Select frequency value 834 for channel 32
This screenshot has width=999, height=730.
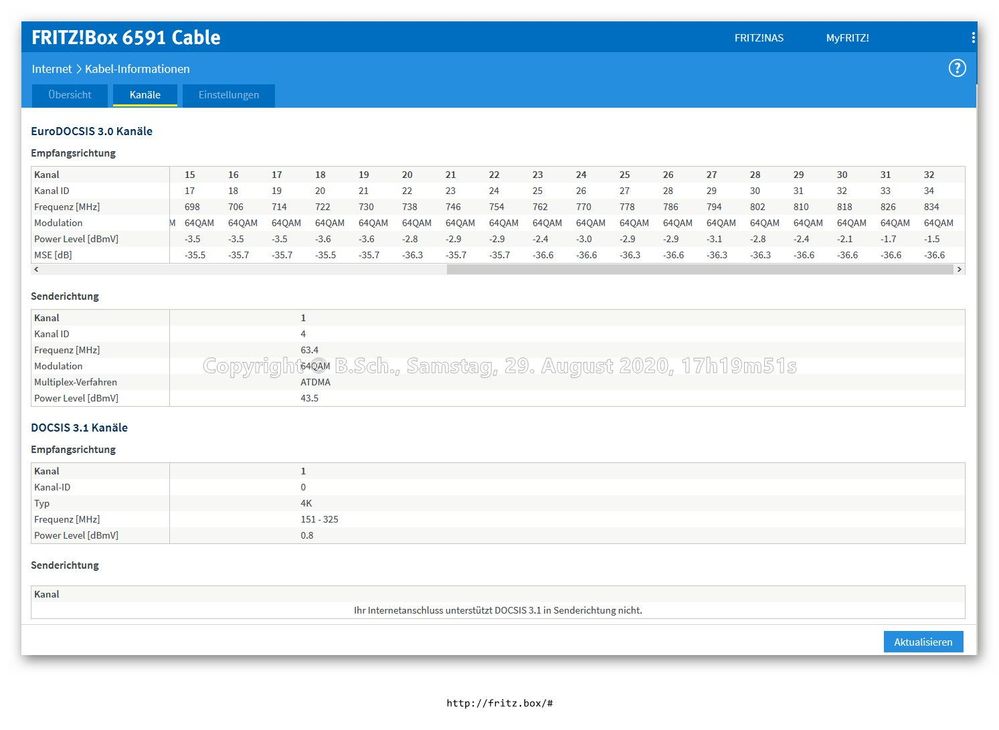(931, 207)
